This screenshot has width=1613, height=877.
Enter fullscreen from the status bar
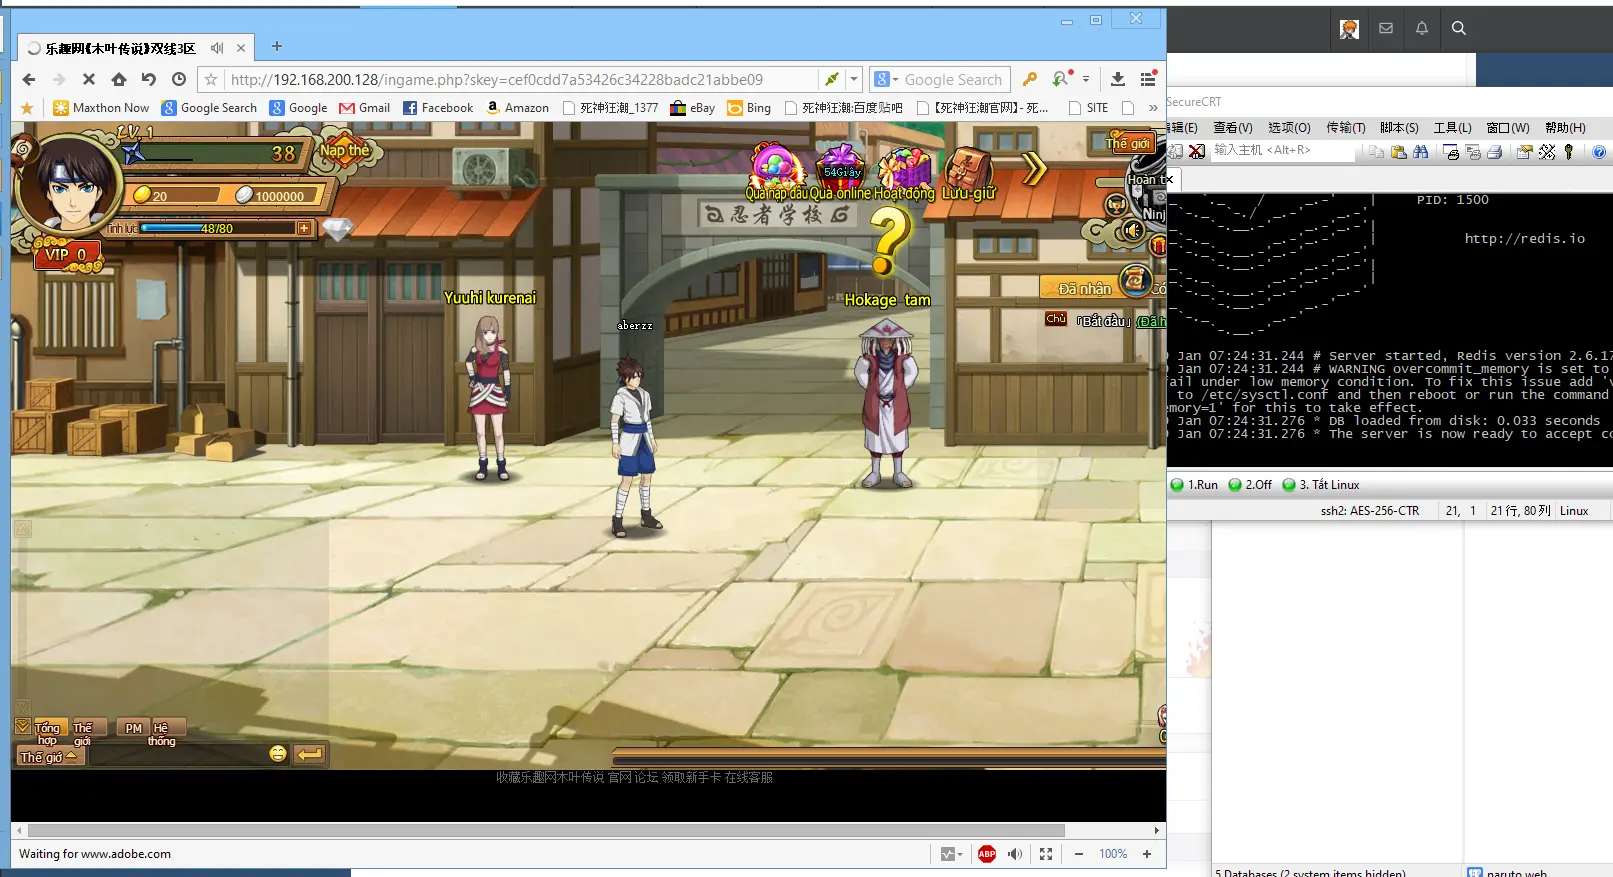1046,854
